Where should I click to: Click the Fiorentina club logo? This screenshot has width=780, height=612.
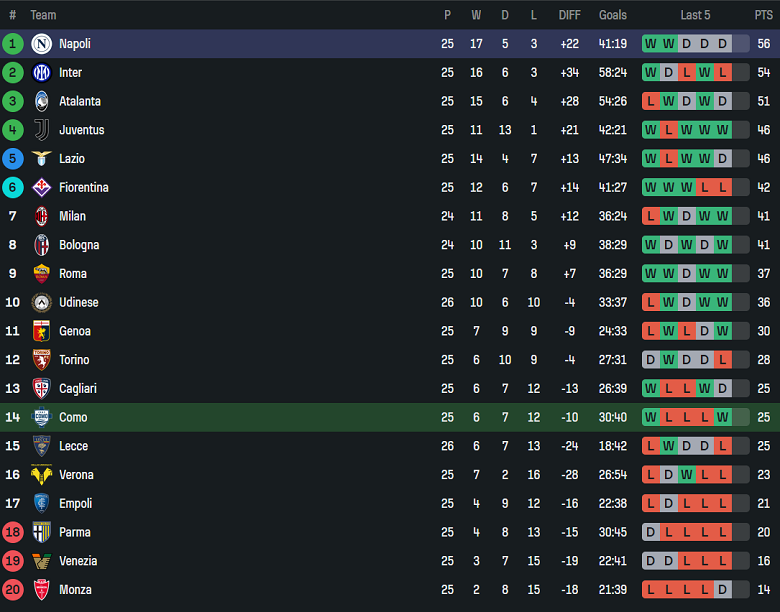pos(41,188)
